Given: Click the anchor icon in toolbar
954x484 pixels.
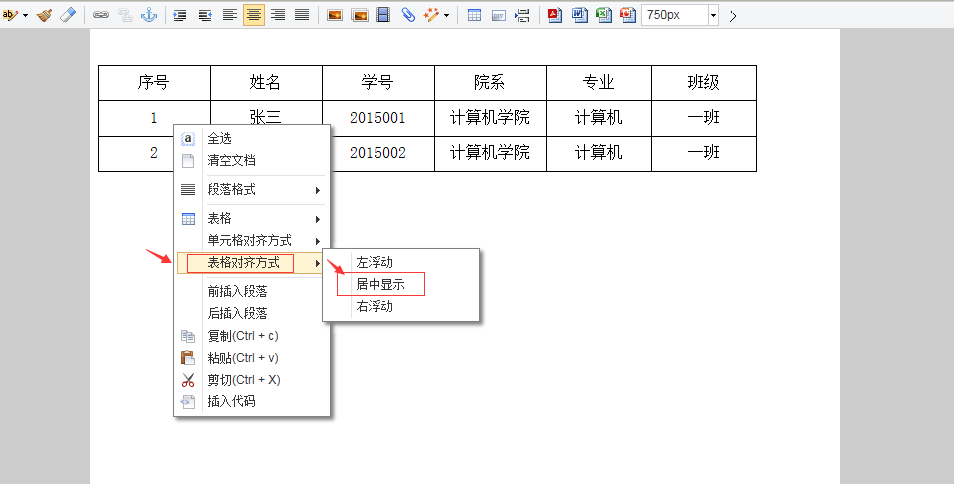Looking at the screenshot, I should point(149,15).
